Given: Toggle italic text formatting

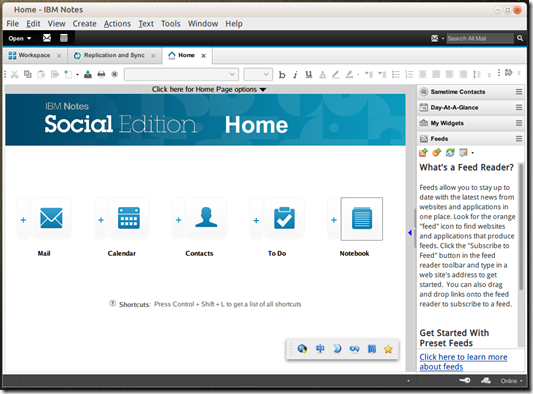Looking at the screenshot, I should click(295, 75).
